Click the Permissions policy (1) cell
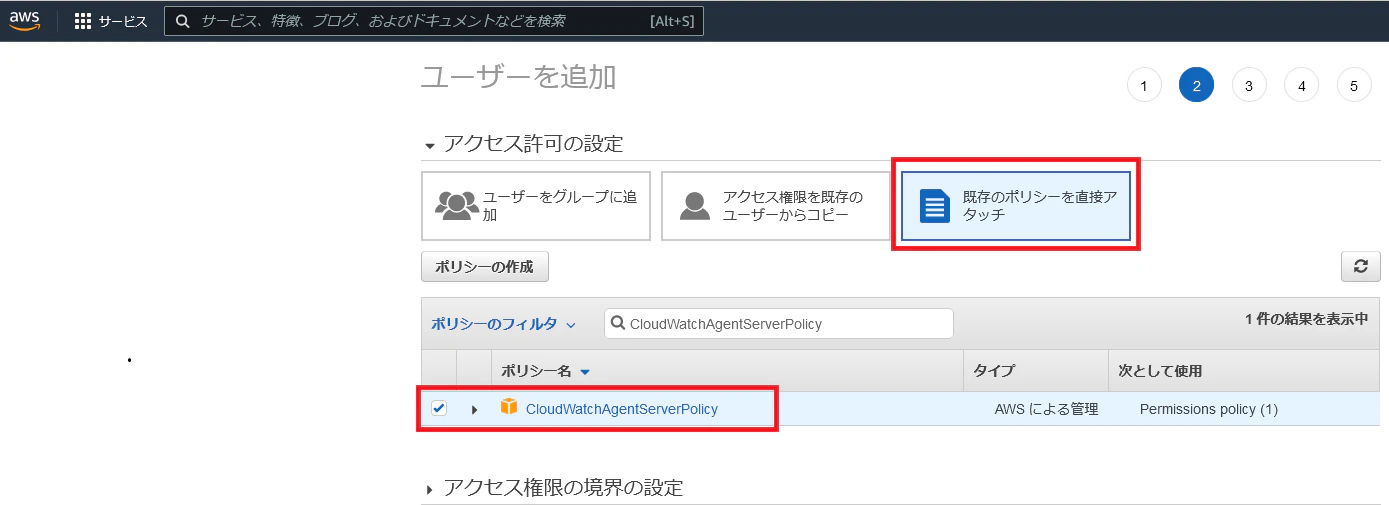The image size is (1389, 505). coord(1209,409)
